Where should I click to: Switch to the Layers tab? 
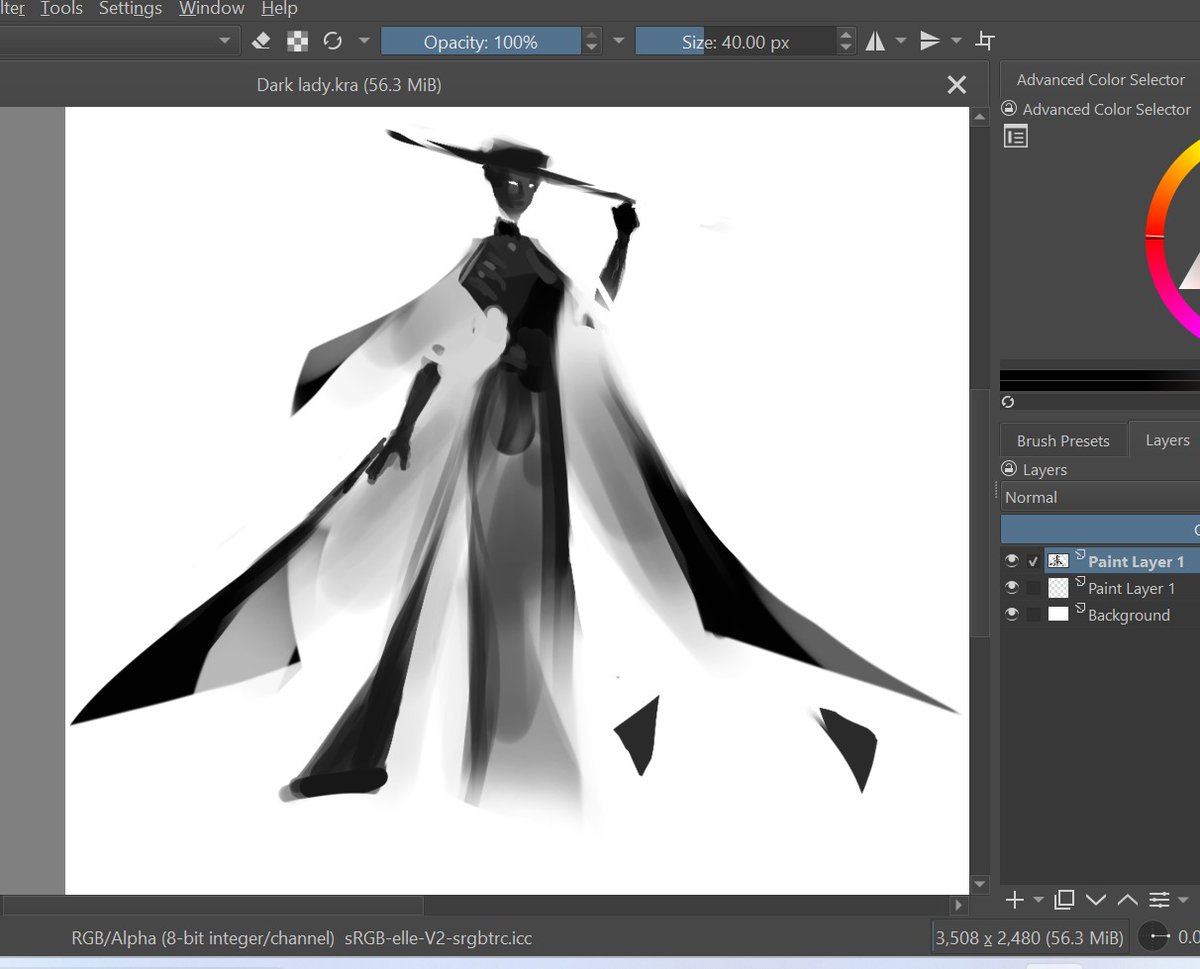[x=1166, y=440]
